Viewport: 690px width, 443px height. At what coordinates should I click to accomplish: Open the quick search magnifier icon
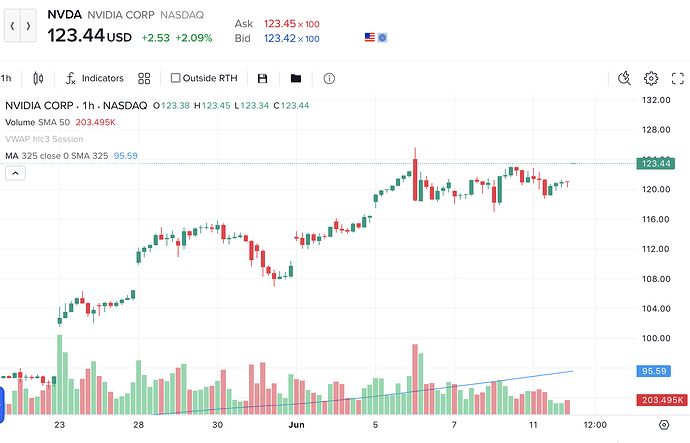[624, 78]
